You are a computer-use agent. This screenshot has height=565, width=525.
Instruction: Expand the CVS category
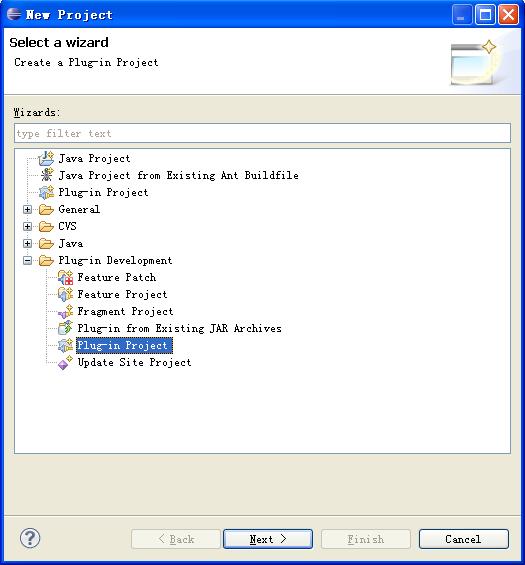pos(27,226)
